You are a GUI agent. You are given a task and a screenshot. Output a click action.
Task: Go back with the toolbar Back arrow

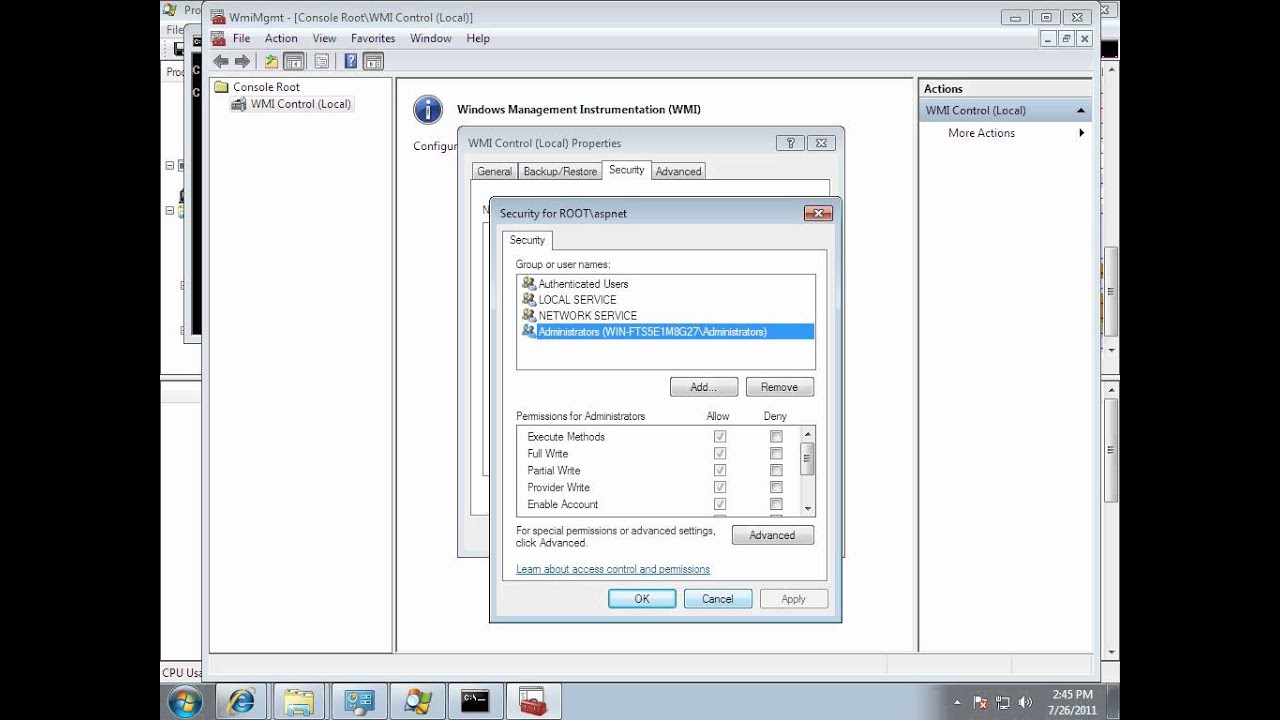(221, 61)
